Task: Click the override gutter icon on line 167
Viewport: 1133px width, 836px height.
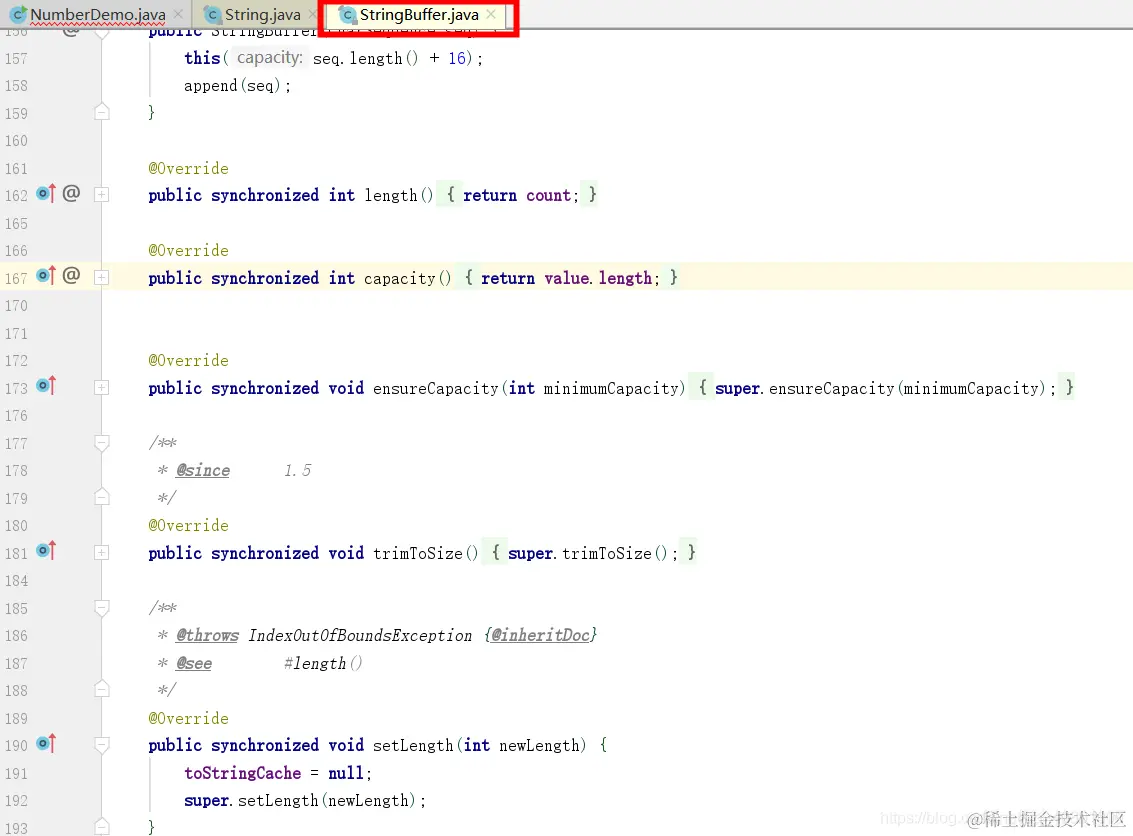Action: coord(46,276)
